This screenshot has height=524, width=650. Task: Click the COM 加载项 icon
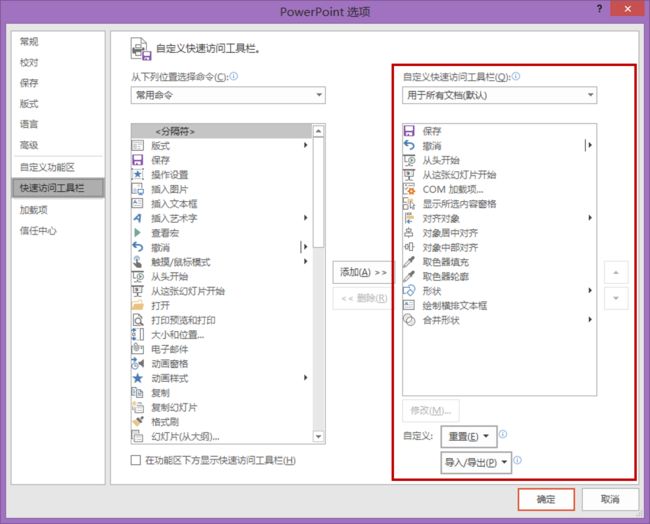tap(409, 189)
